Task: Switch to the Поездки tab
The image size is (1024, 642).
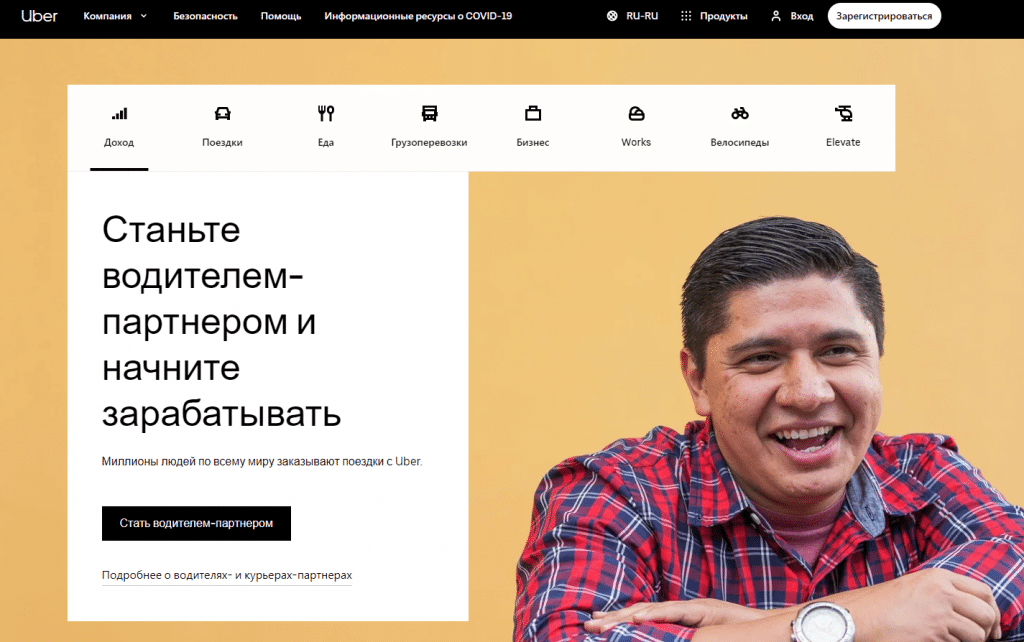Action: point(223,128)
